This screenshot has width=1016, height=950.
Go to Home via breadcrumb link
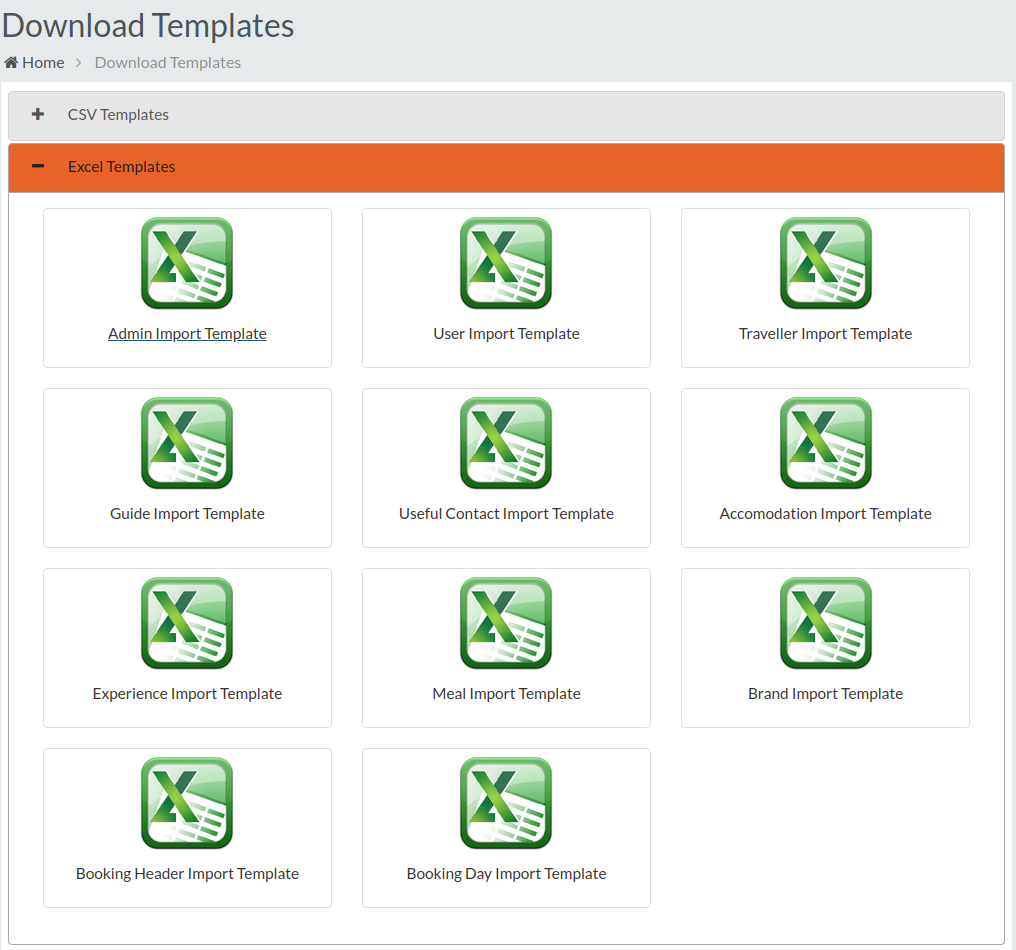pos(34,62)
